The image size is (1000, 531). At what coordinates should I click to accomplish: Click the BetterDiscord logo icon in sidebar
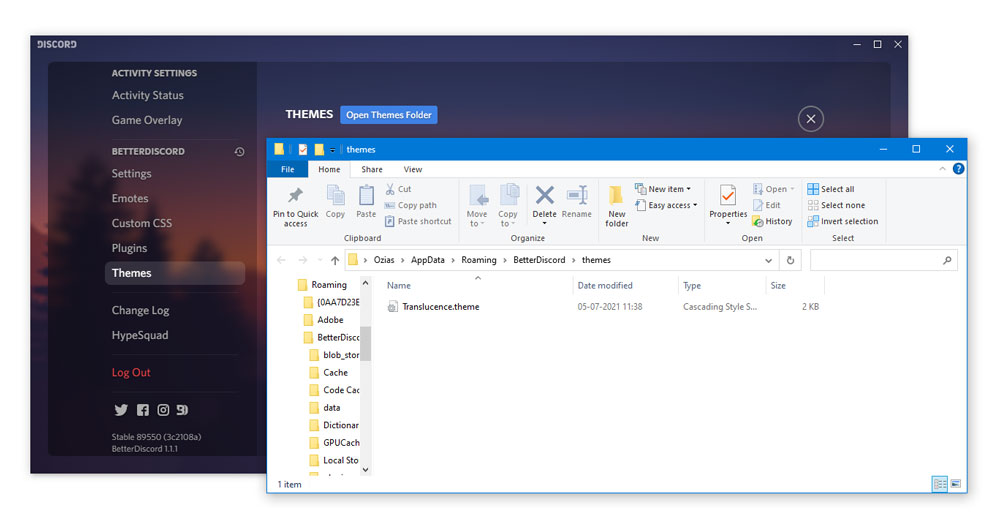182,410
